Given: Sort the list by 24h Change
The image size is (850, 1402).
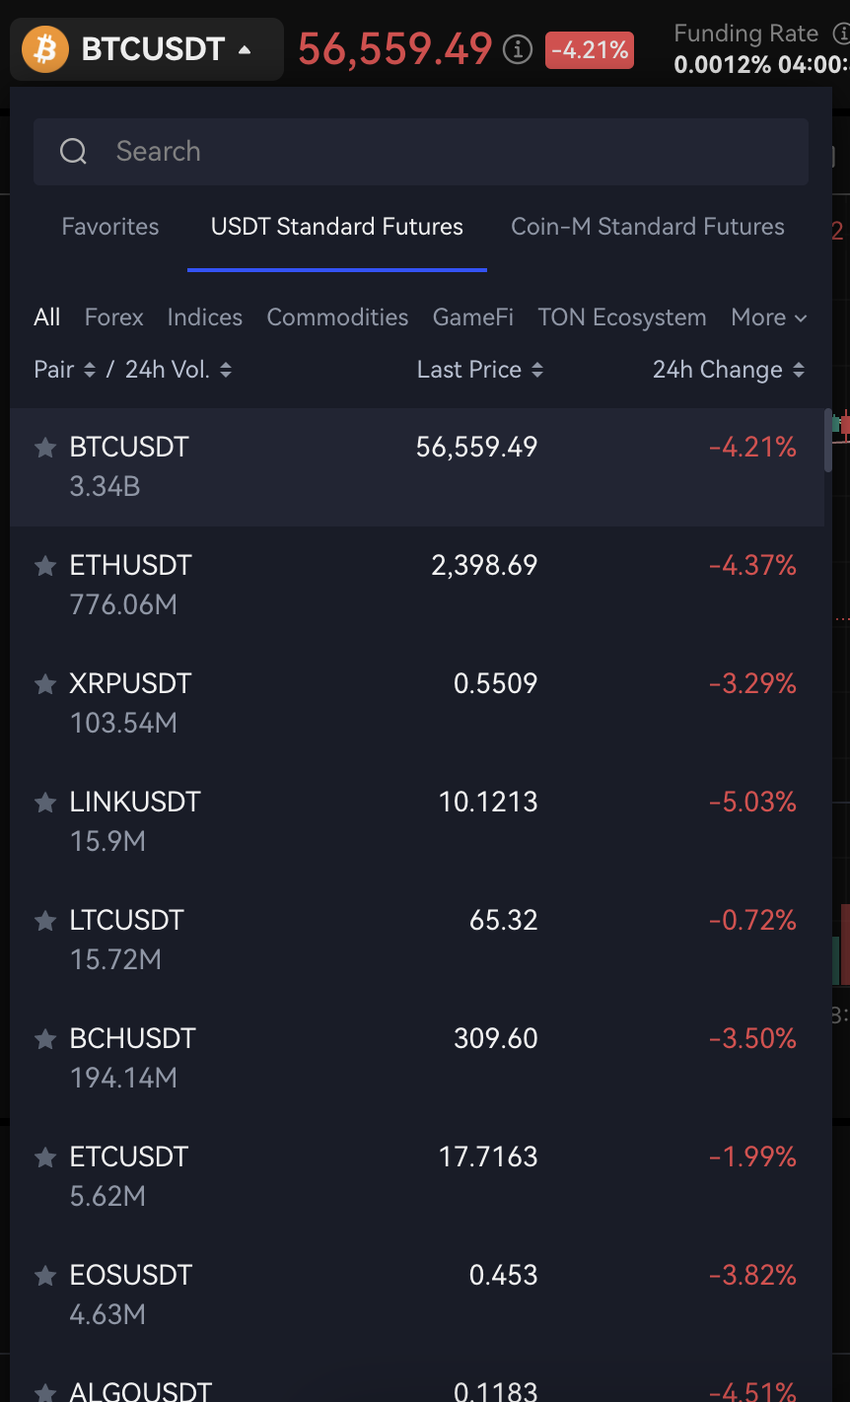Looking at the screenshot, I should (728, 370).
